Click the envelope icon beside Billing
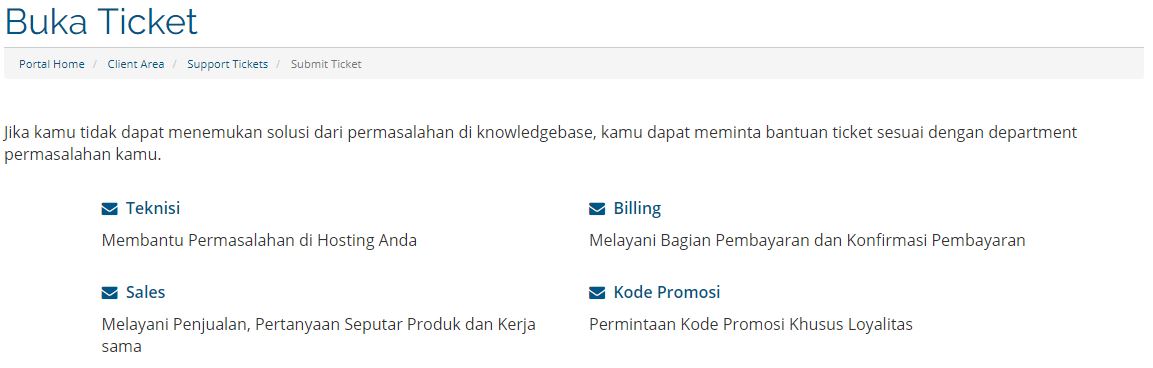This screenshot has height=368, width=1153. click(x=597, y=209)
